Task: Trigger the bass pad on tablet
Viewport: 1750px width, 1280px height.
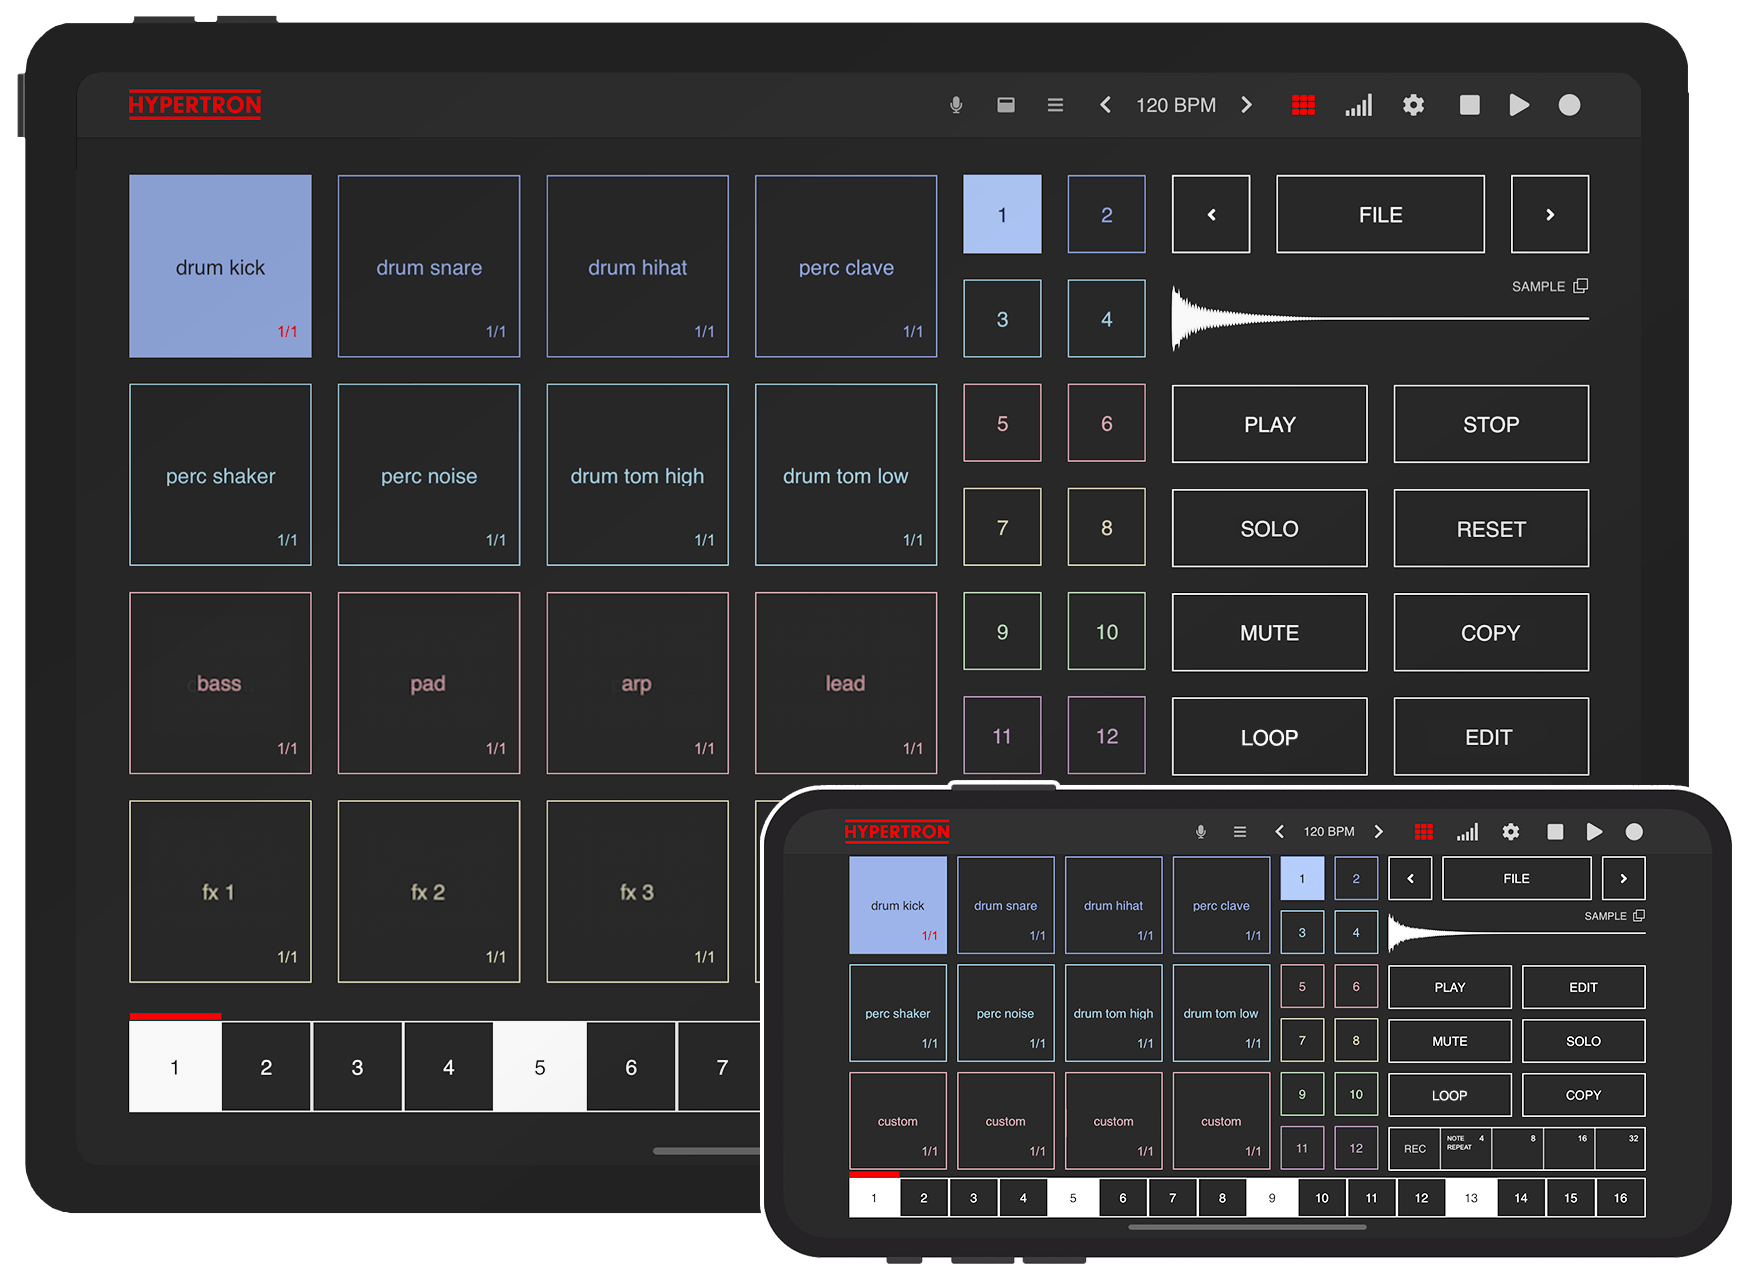Action: coord(220,683)
